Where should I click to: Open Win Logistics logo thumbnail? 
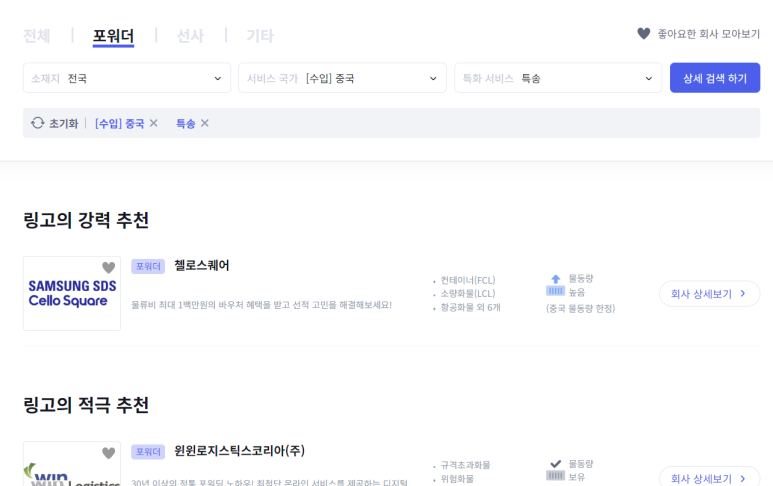coord(72,464)
